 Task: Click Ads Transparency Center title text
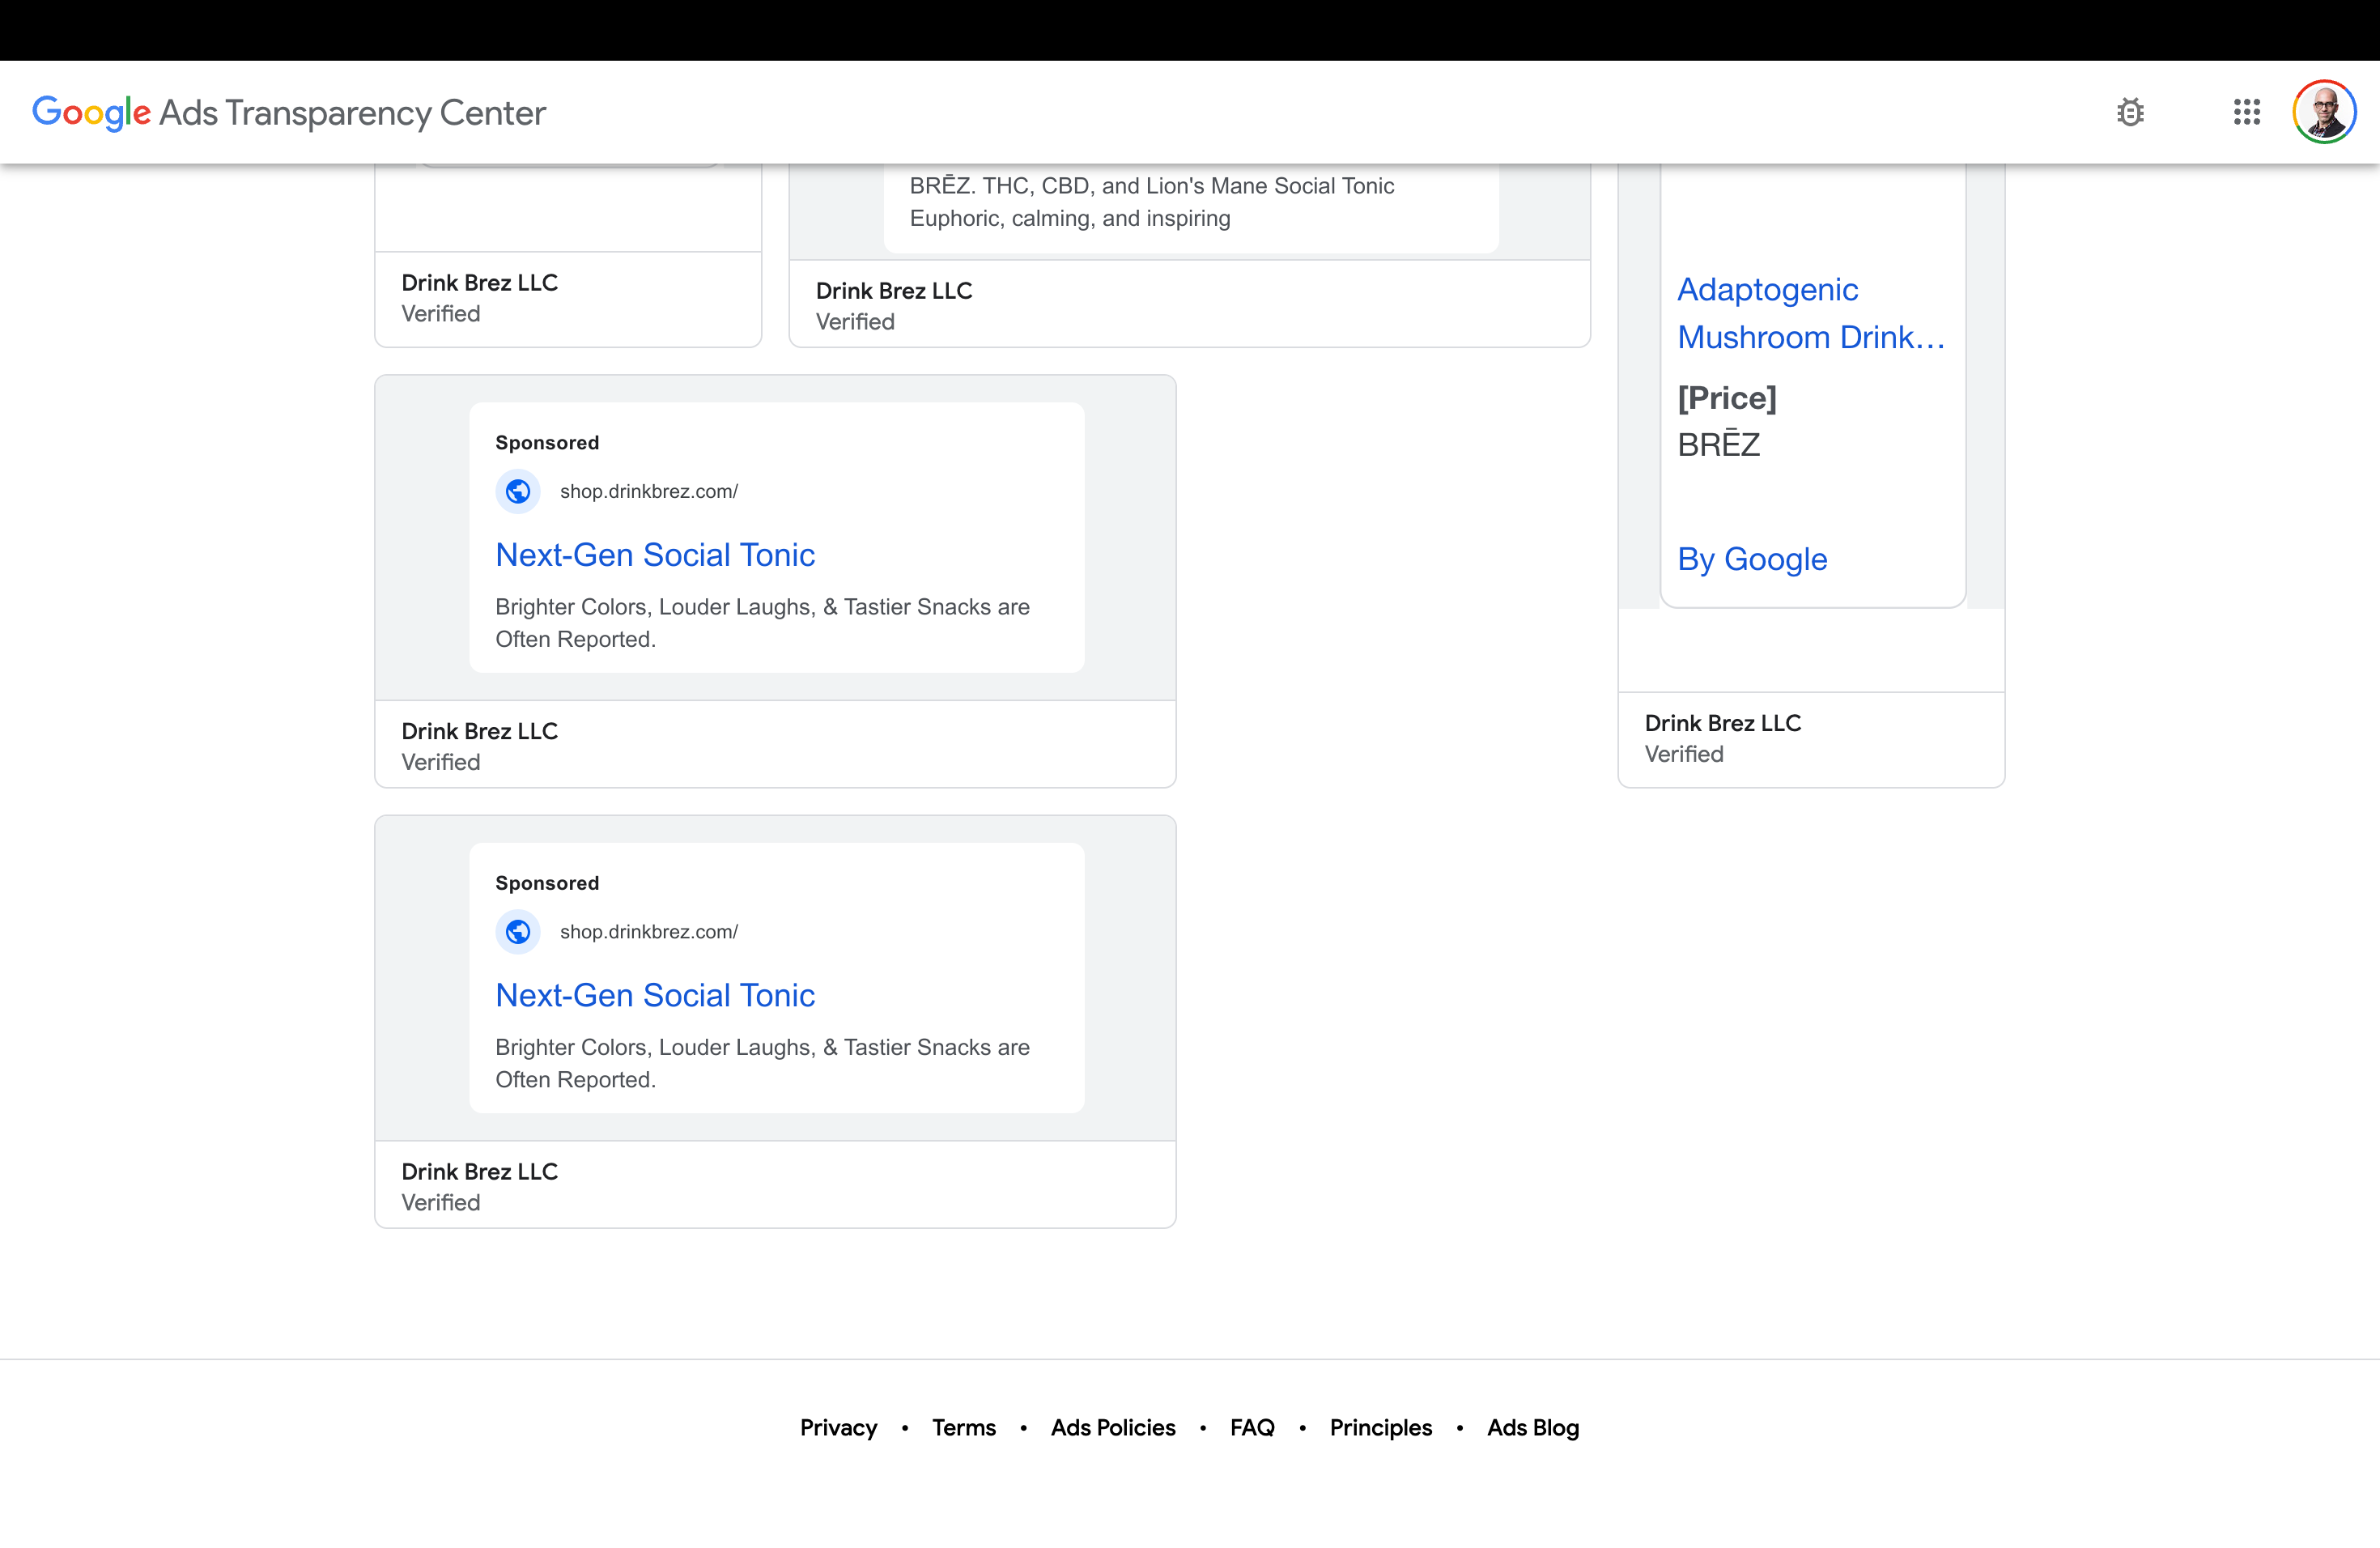pos(352,113)
